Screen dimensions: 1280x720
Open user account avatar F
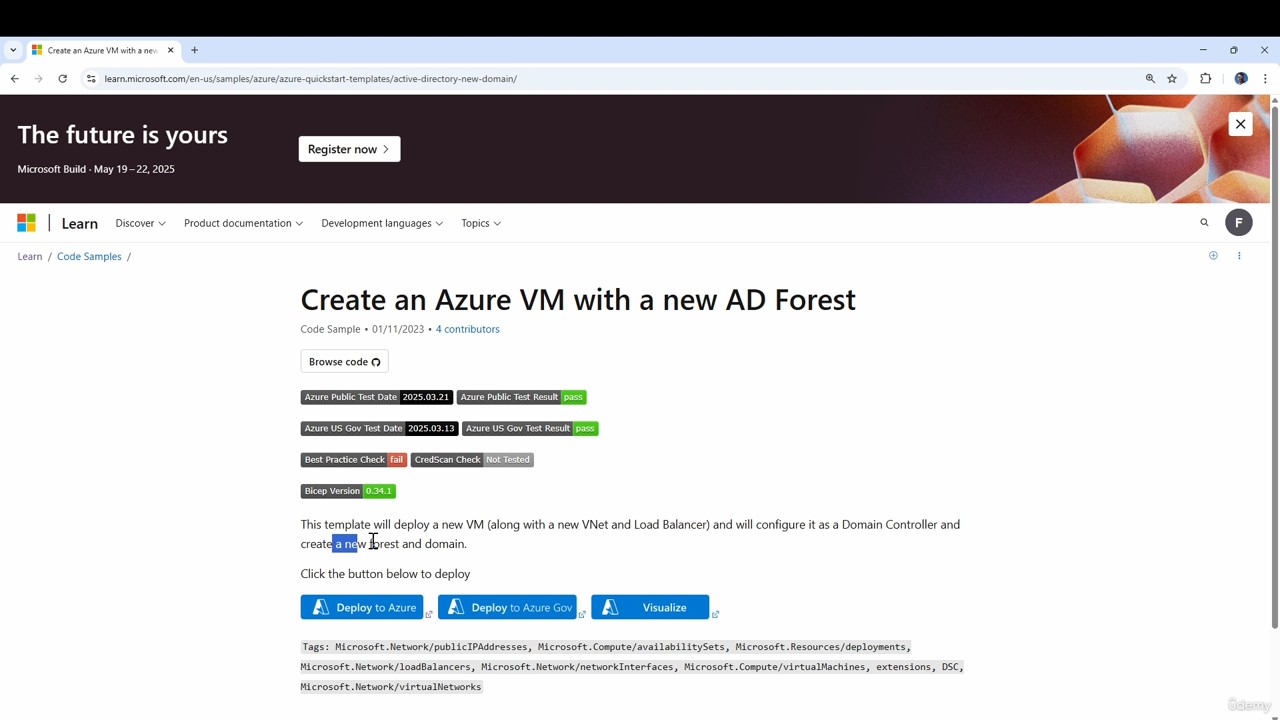1238,223
